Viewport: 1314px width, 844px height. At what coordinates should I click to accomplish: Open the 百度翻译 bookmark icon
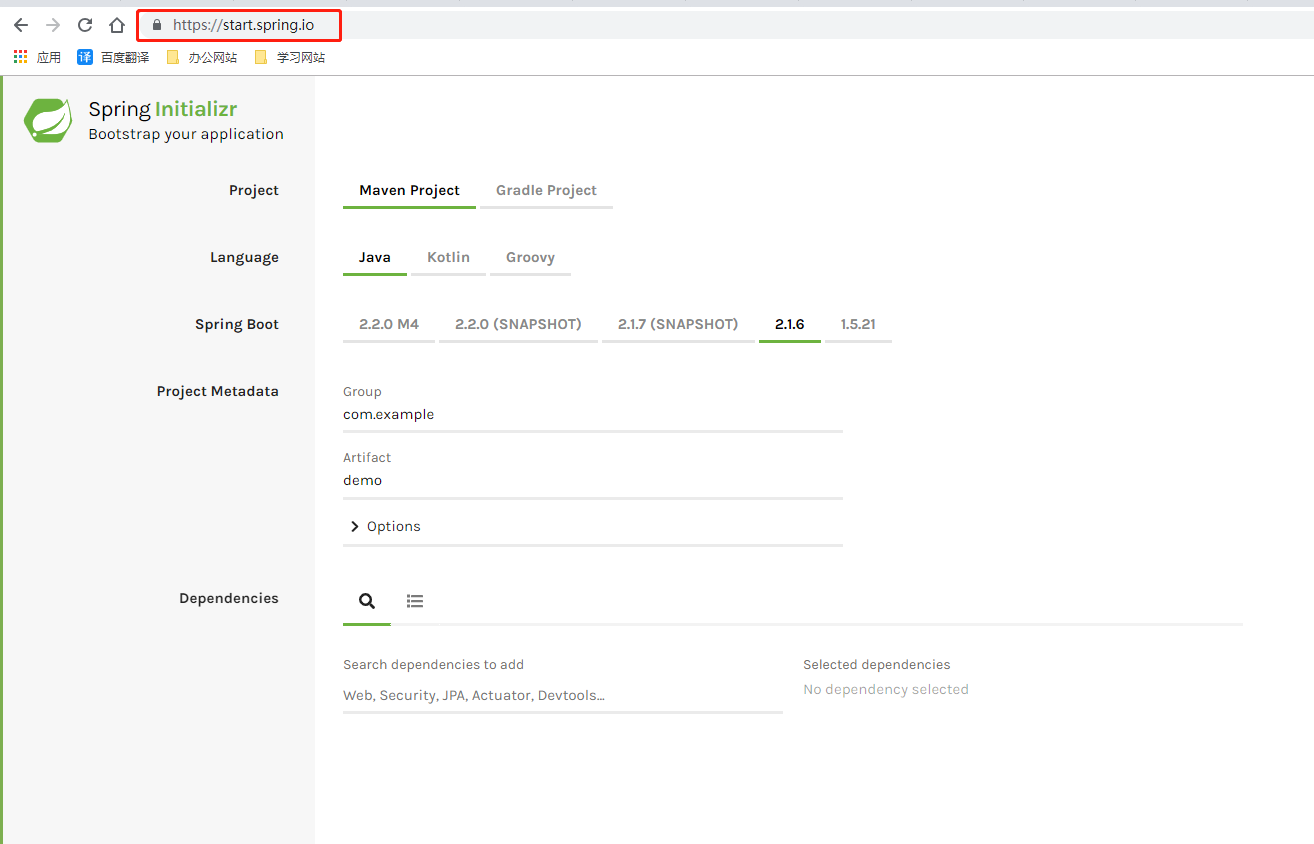(x=85, y=56)
